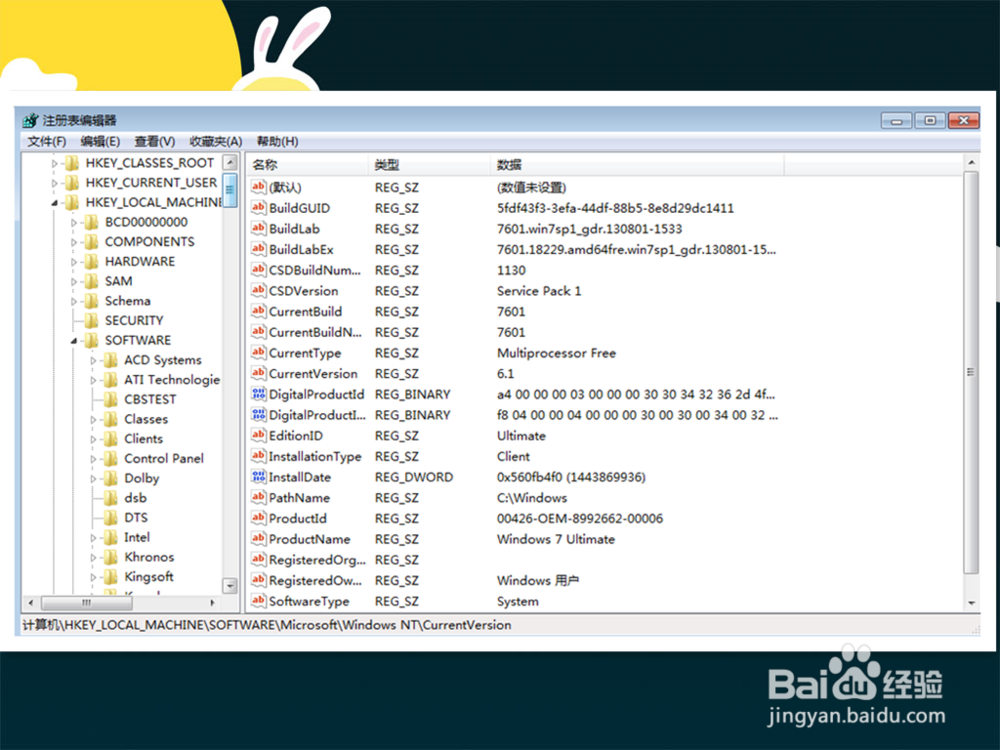Collapse the SOFTWARE key

tap(73, 341)
